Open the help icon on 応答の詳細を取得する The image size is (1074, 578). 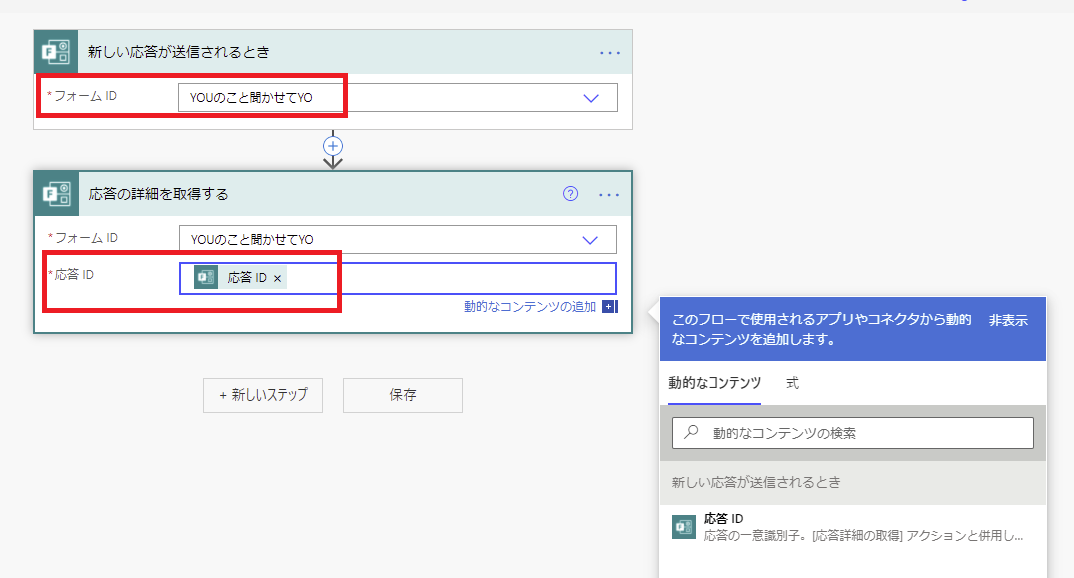[569, 194]
